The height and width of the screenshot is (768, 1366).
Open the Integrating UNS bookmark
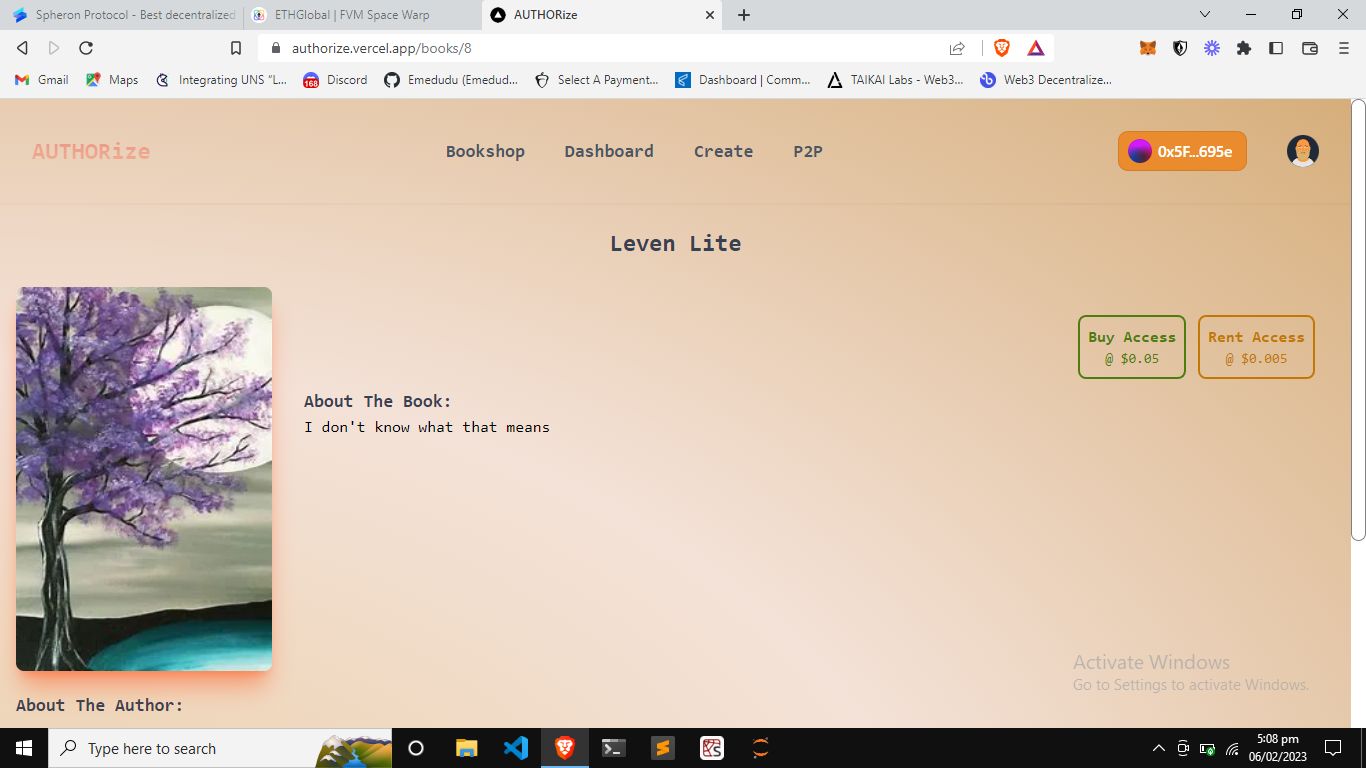pyautogui.click(x=221, y=79)
